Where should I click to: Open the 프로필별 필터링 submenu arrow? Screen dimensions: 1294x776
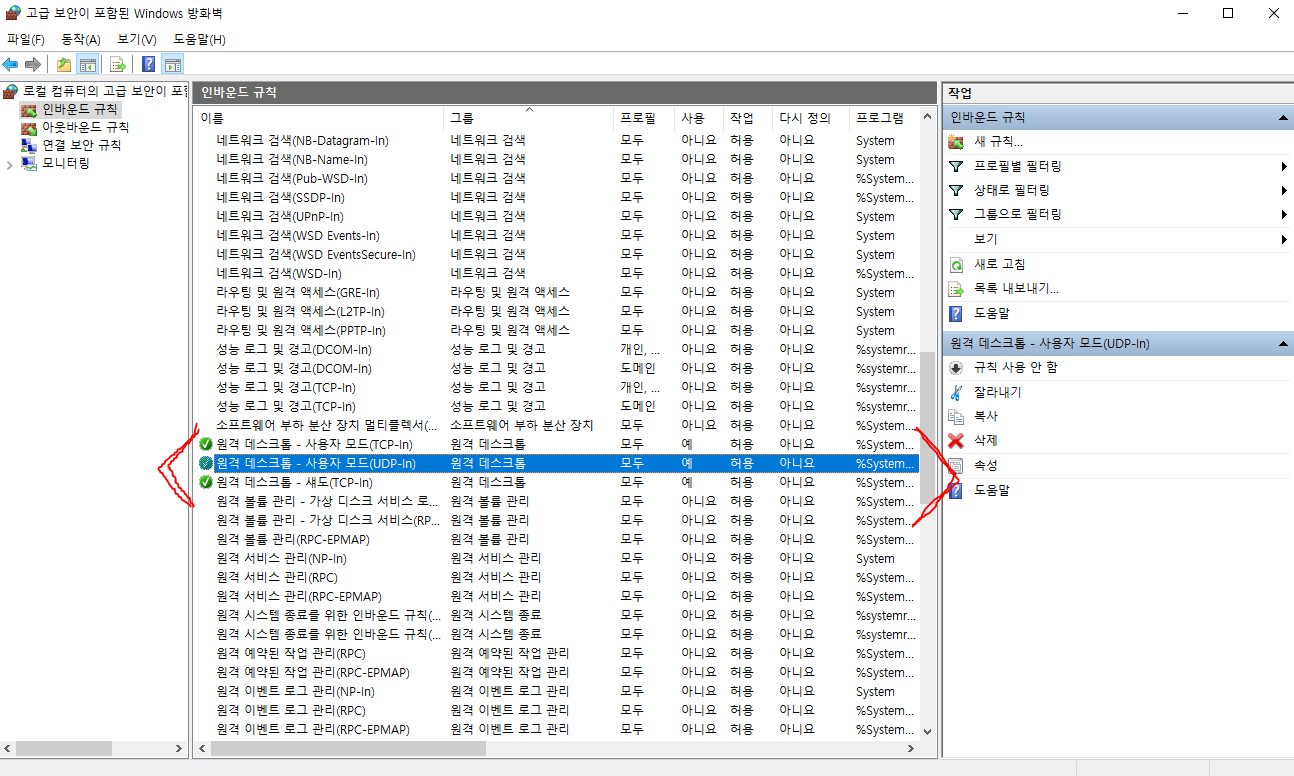point(1283,166)
